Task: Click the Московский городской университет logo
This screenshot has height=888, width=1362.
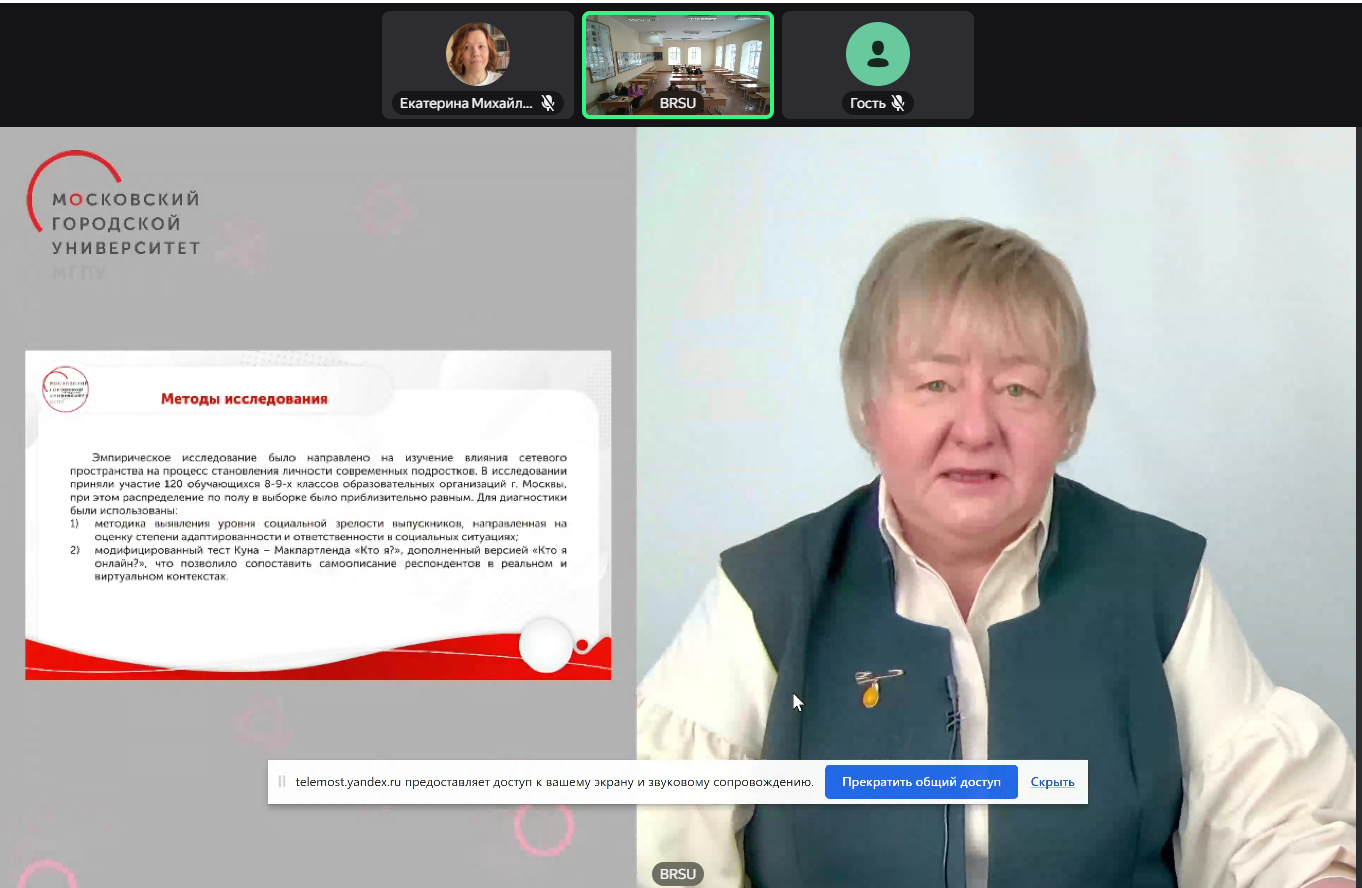Action: coord(113,215)
